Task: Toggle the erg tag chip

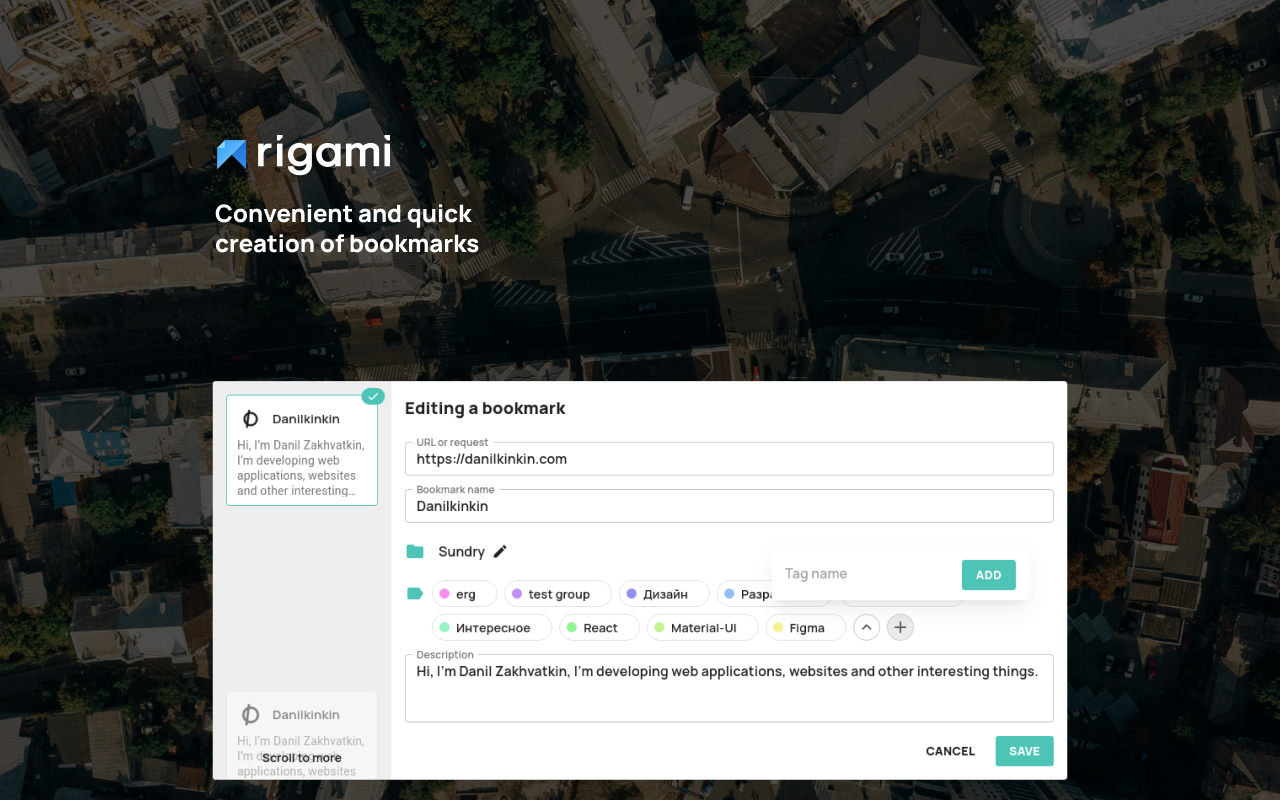Action: (465, 594)
